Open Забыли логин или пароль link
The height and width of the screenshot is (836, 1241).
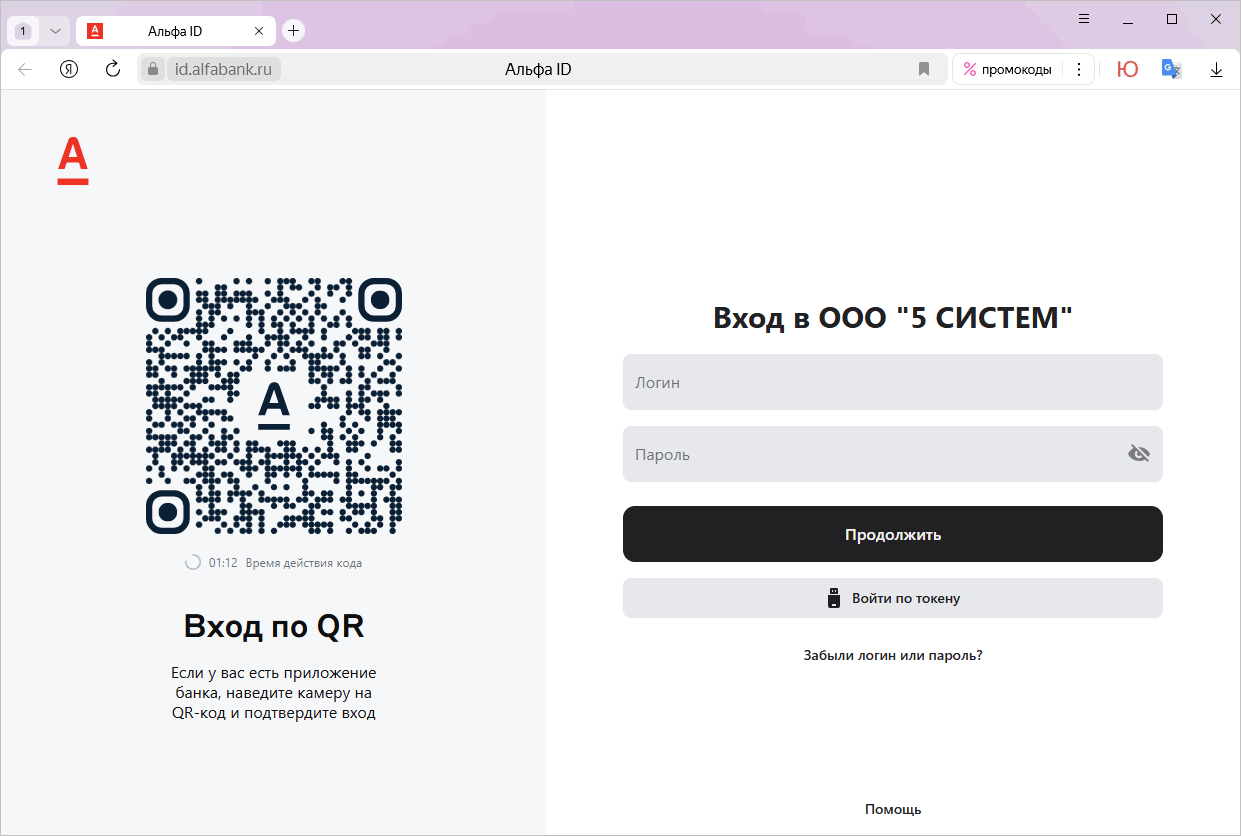coord(893,656)
